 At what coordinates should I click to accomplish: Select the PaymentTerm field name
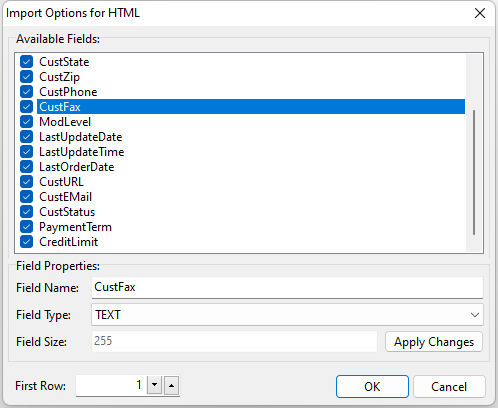pos(75,227)
